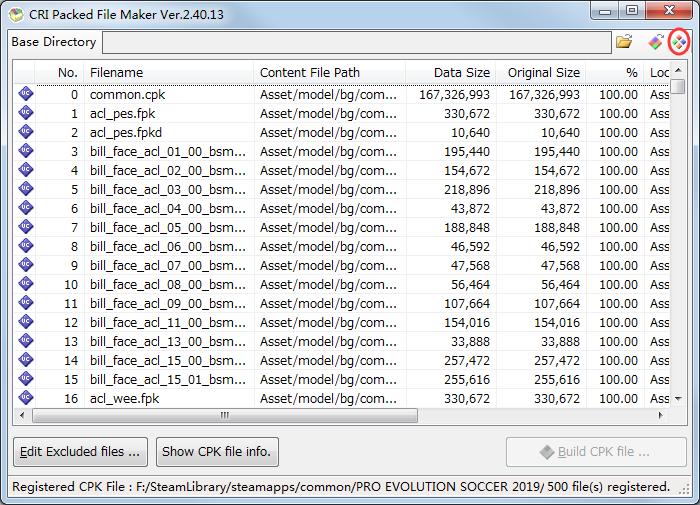Click the vertical scrollbar up arrow
The image size is (700, 505).
pyautogui.click(x=678, y=70)
